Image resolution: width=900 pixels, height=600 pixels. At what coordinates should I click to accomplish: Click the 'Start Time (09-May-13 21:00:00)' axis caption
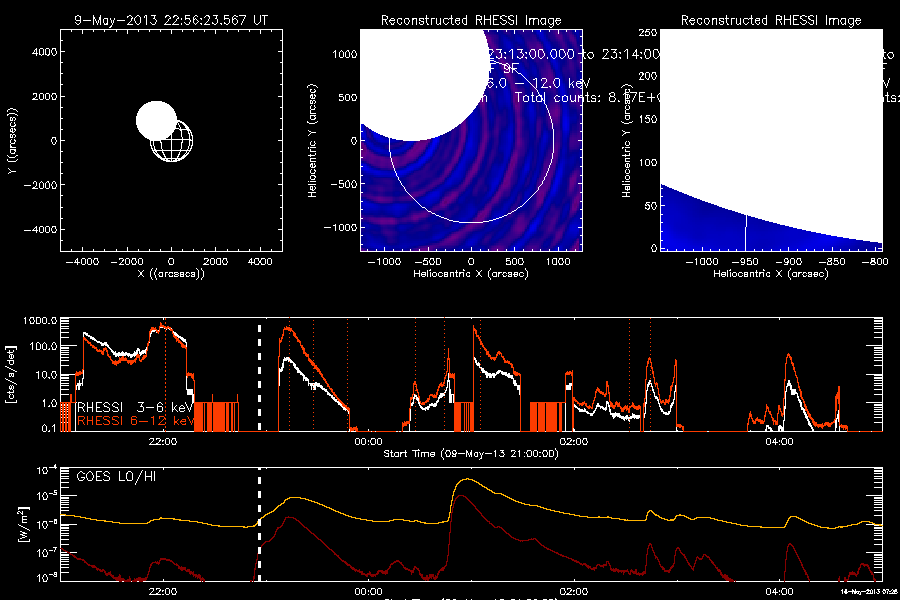471,454
